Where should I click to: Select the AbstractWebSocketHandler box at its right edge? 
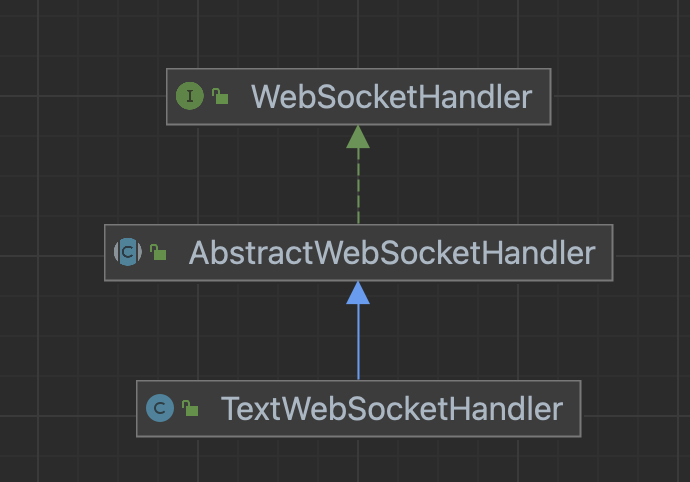(x=613, y=253)
